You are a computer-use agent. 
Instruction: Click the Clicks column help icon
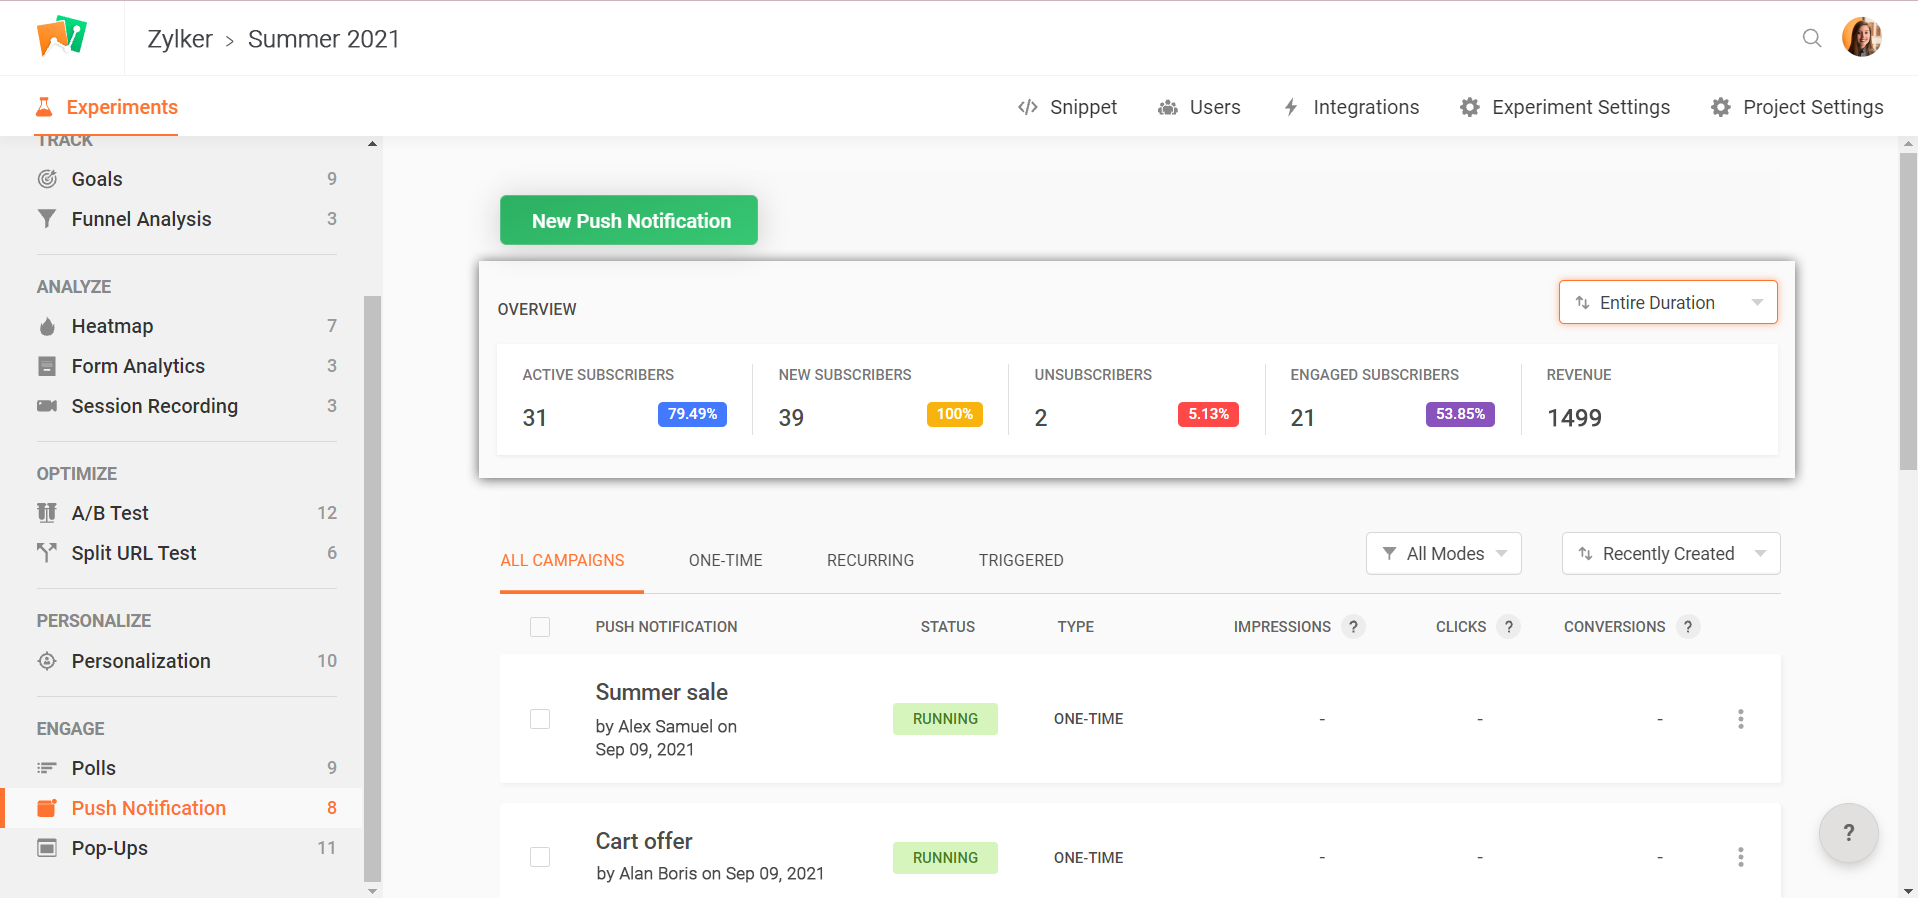[1509, 627]
